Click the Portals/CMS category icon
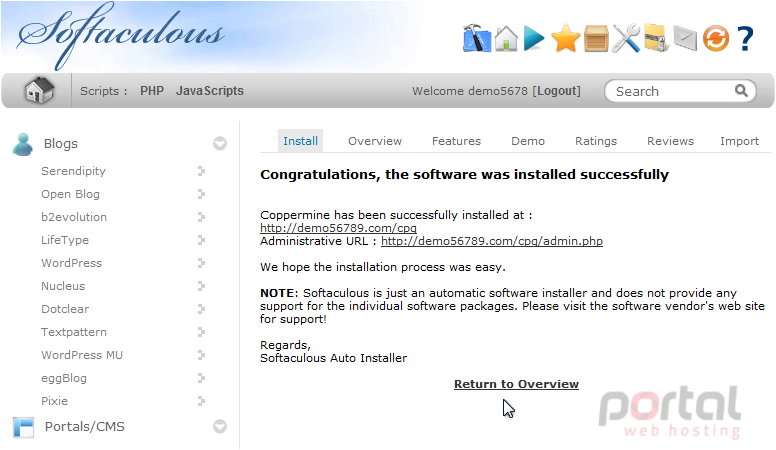 23,427
